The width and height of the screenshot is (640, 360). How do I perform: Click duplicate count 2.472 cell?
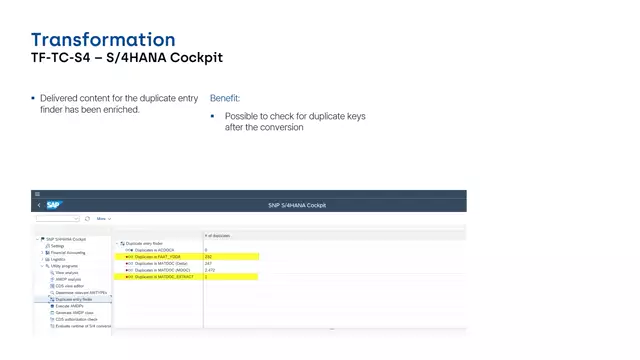[210, 270]
